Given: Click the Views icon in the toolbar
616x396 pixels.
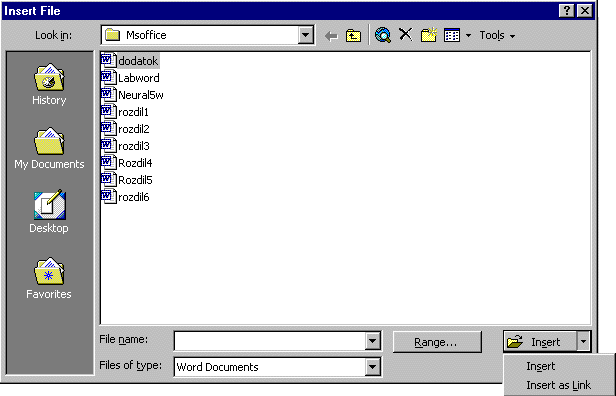Looking at the screenshot, I should (x=452, y=35).
